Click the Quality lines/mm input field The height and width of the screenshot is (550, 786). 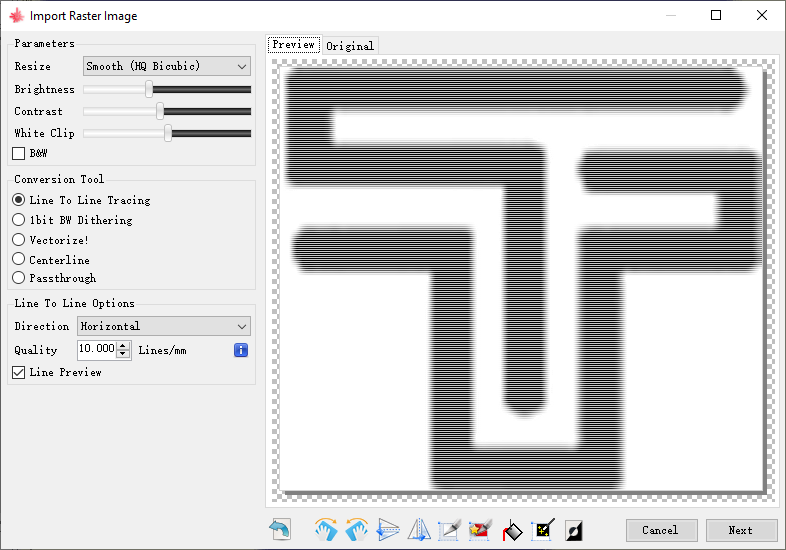[97, 350]
